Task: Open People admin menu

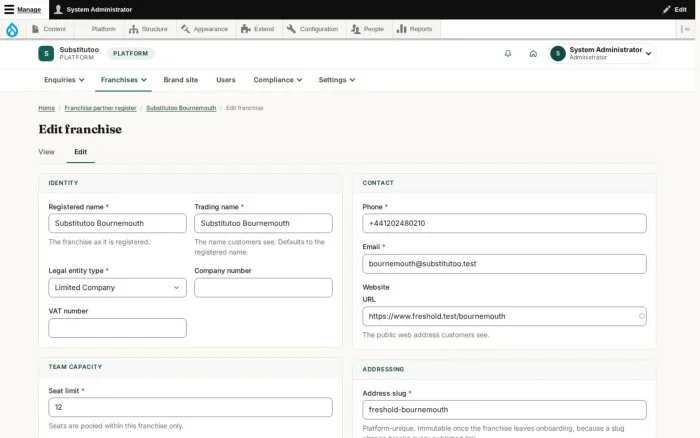Action: (367, 29)
